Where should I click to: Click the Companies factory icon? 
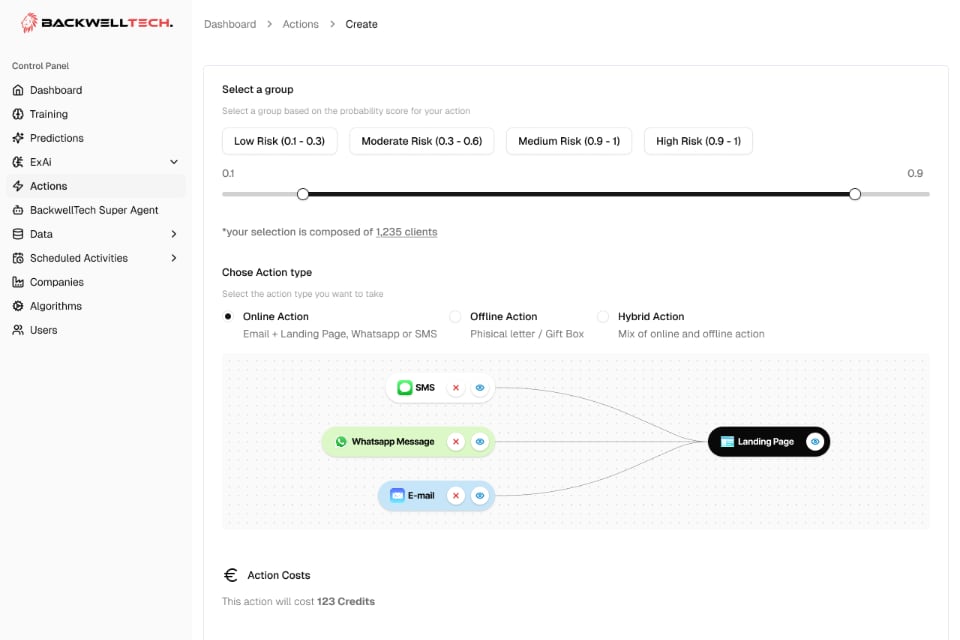pyautogui.click(x=18, y=282)
